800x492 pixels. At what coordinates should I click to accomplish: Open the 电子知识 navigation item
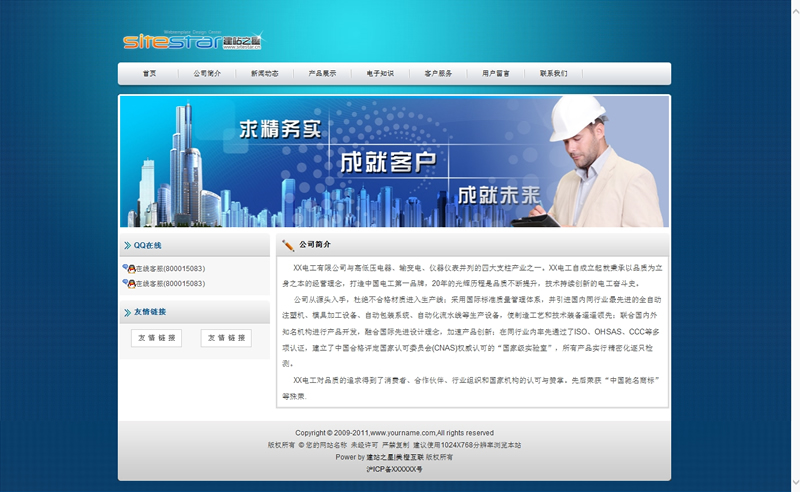tap(380, 74)
